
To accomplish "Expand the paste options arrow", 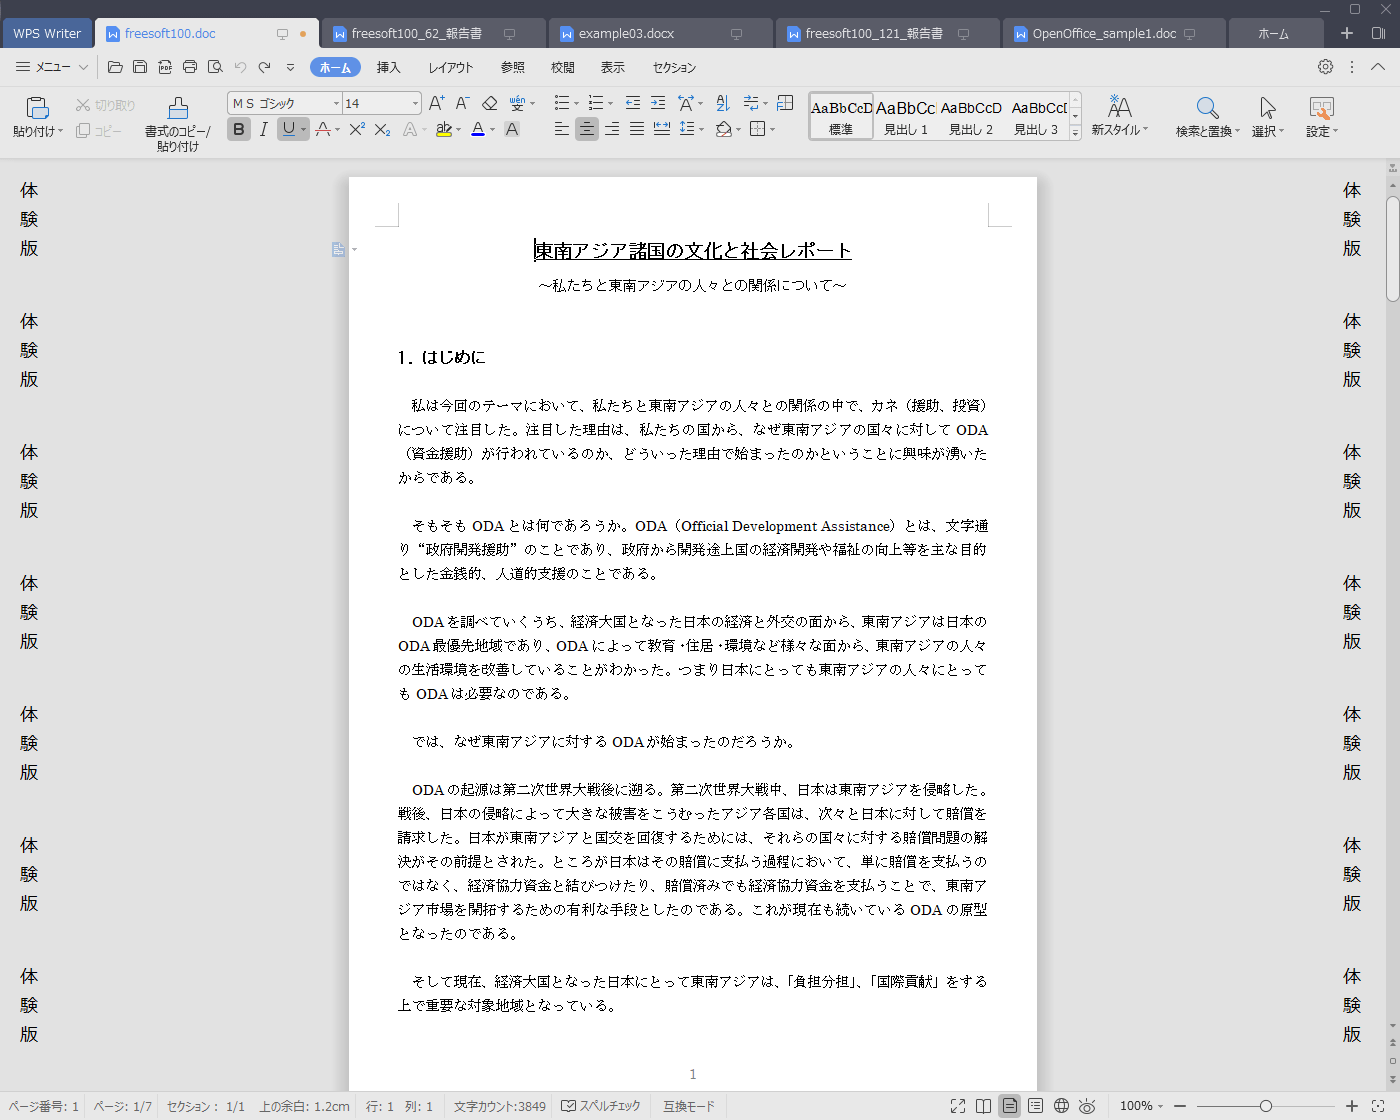I will (61, 131).
